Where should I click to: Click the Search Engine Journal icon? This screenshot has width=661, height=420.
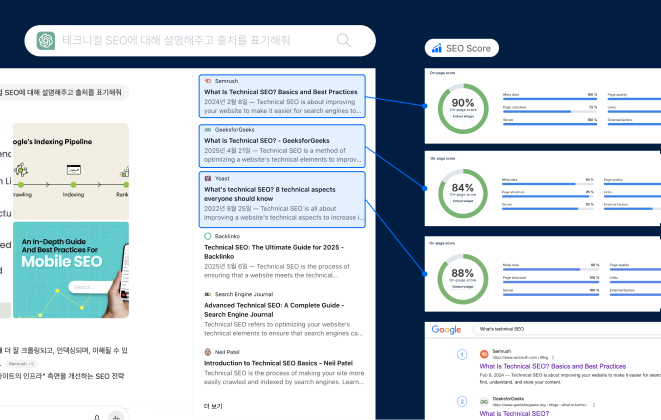[207, 294]
